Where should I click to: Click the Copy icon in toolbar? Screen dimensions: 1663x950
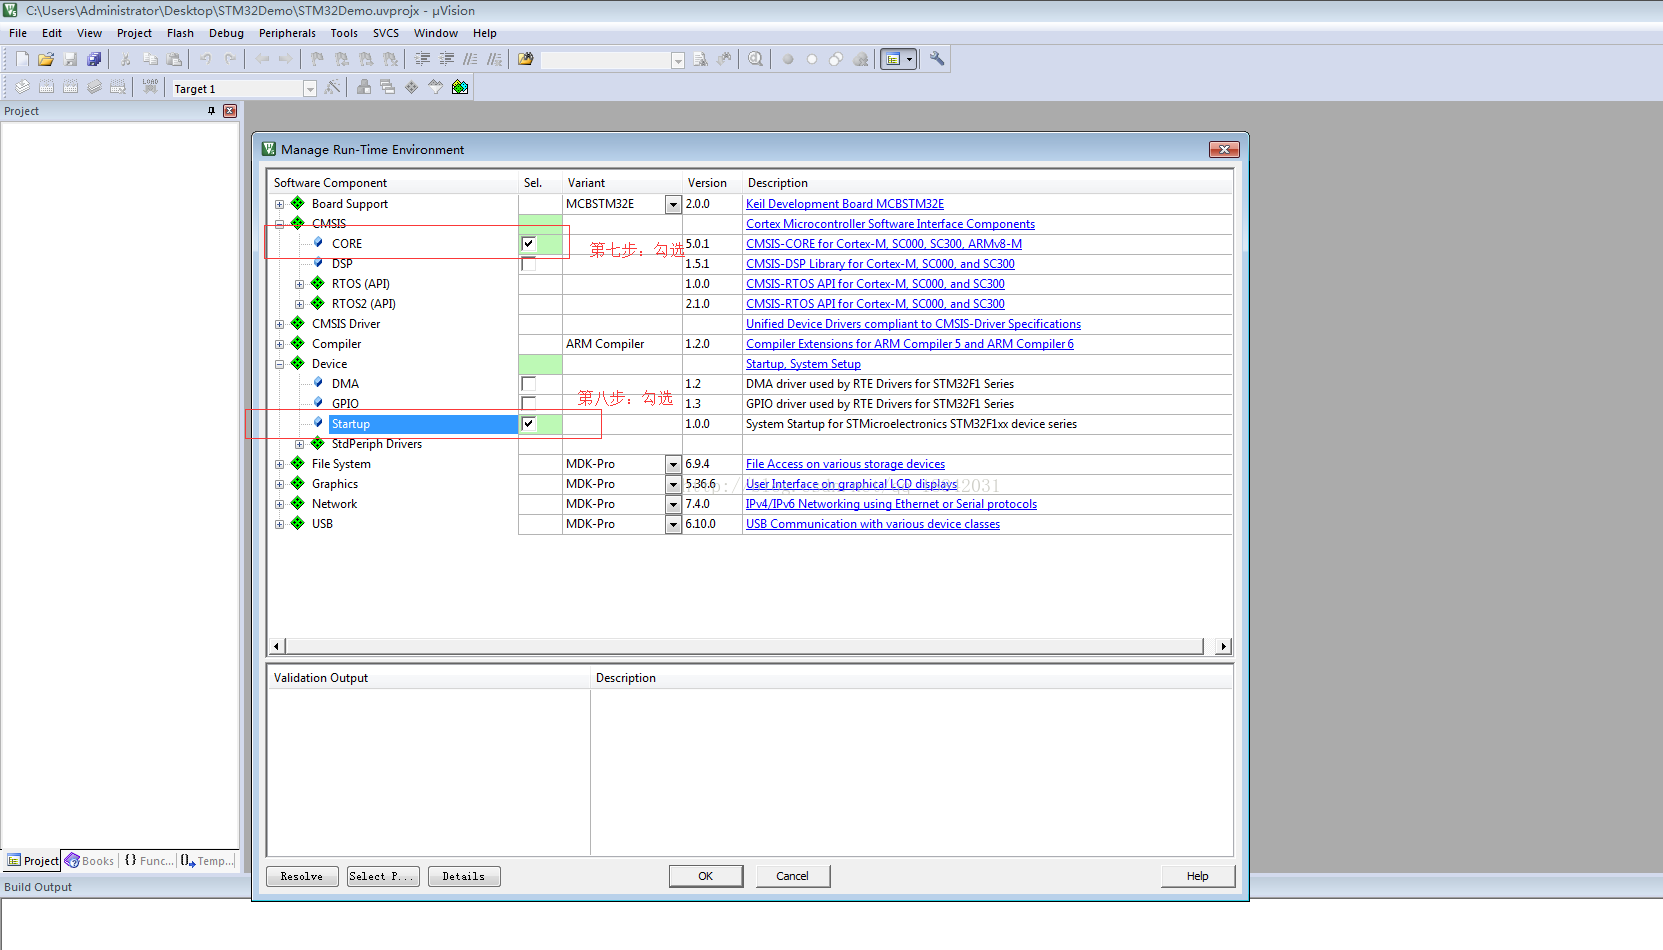tap(150, 59)
